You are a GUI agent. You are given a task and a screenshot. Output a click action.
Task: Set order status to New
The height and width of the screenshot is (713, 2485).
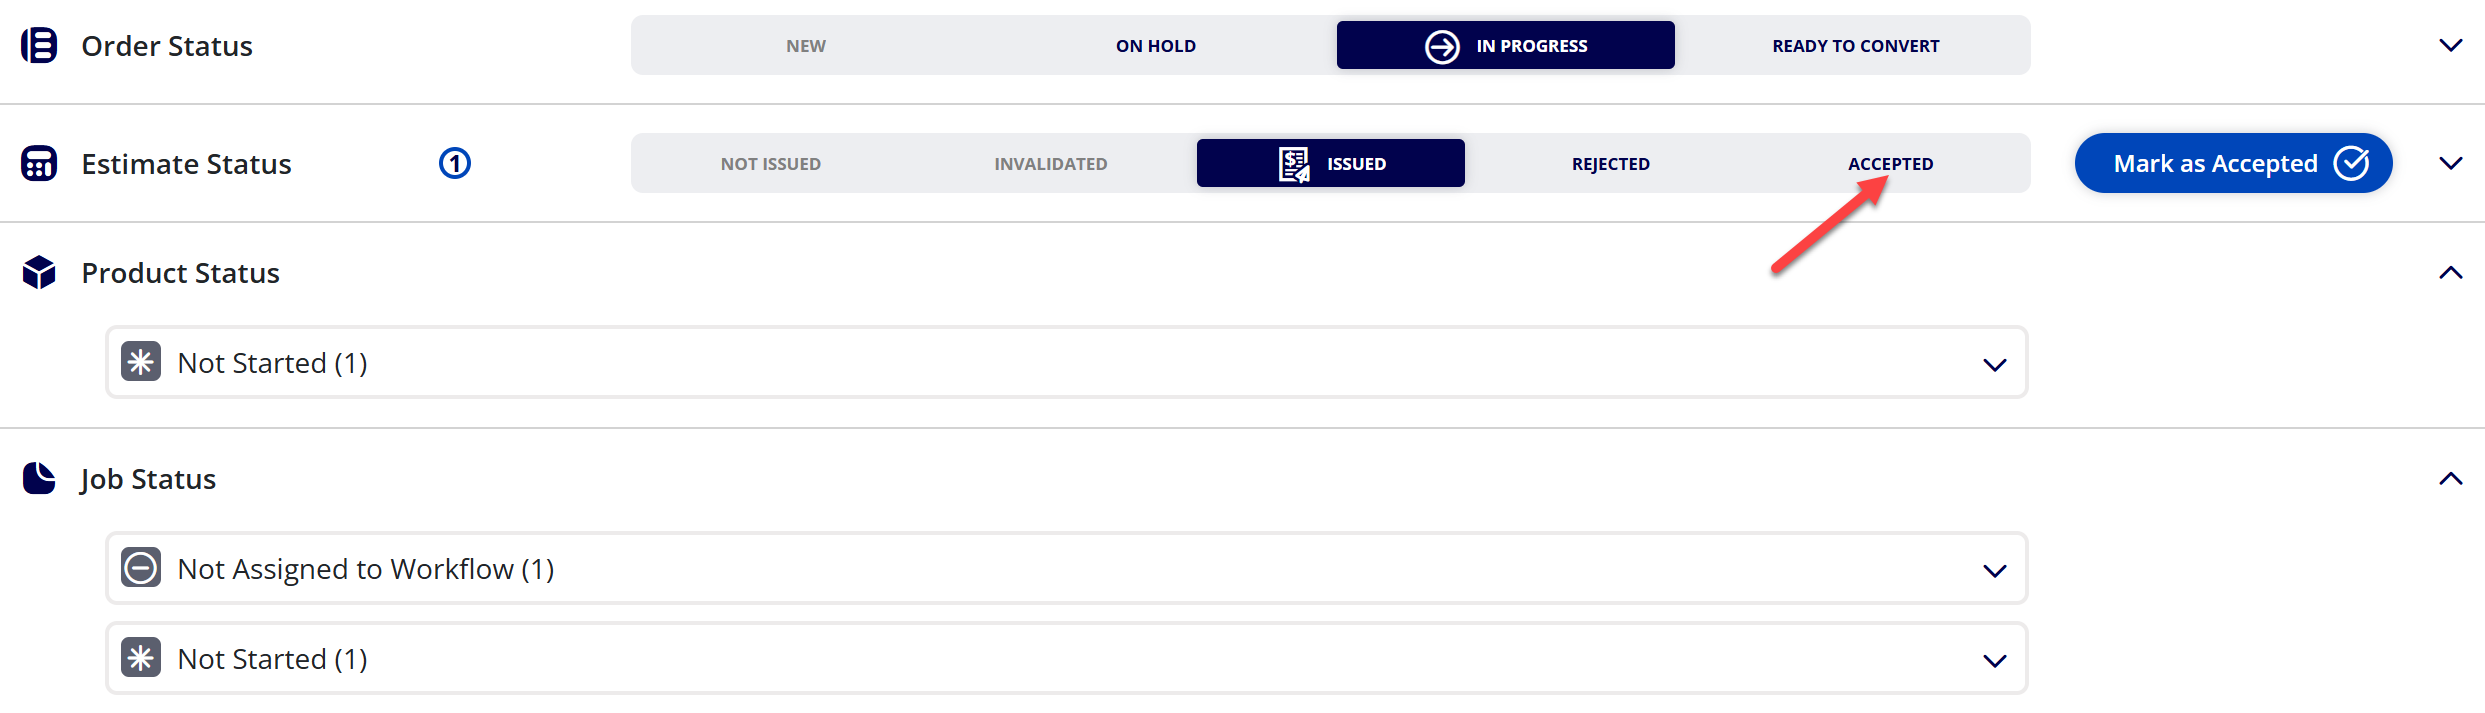click(806, 46)
